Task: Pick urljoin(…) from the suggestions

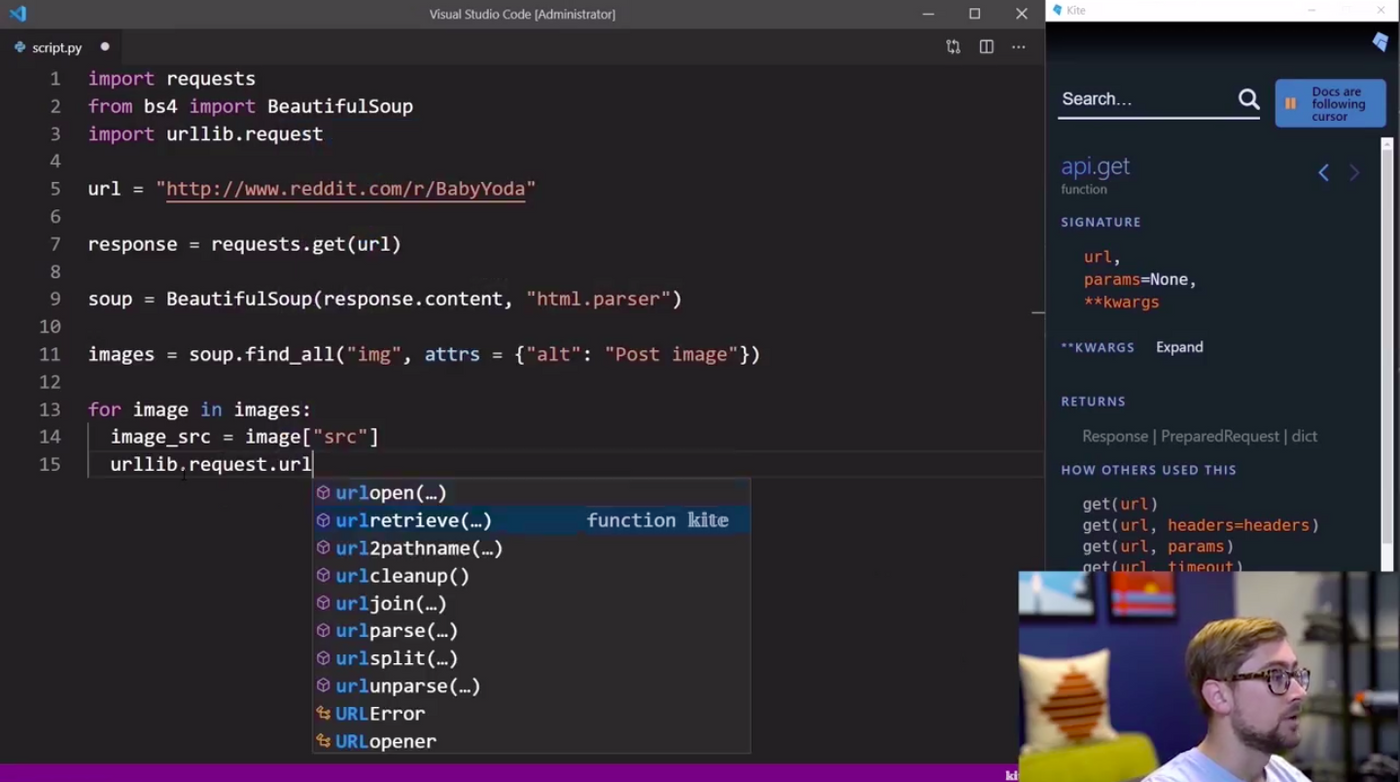Action: (390, 603)
